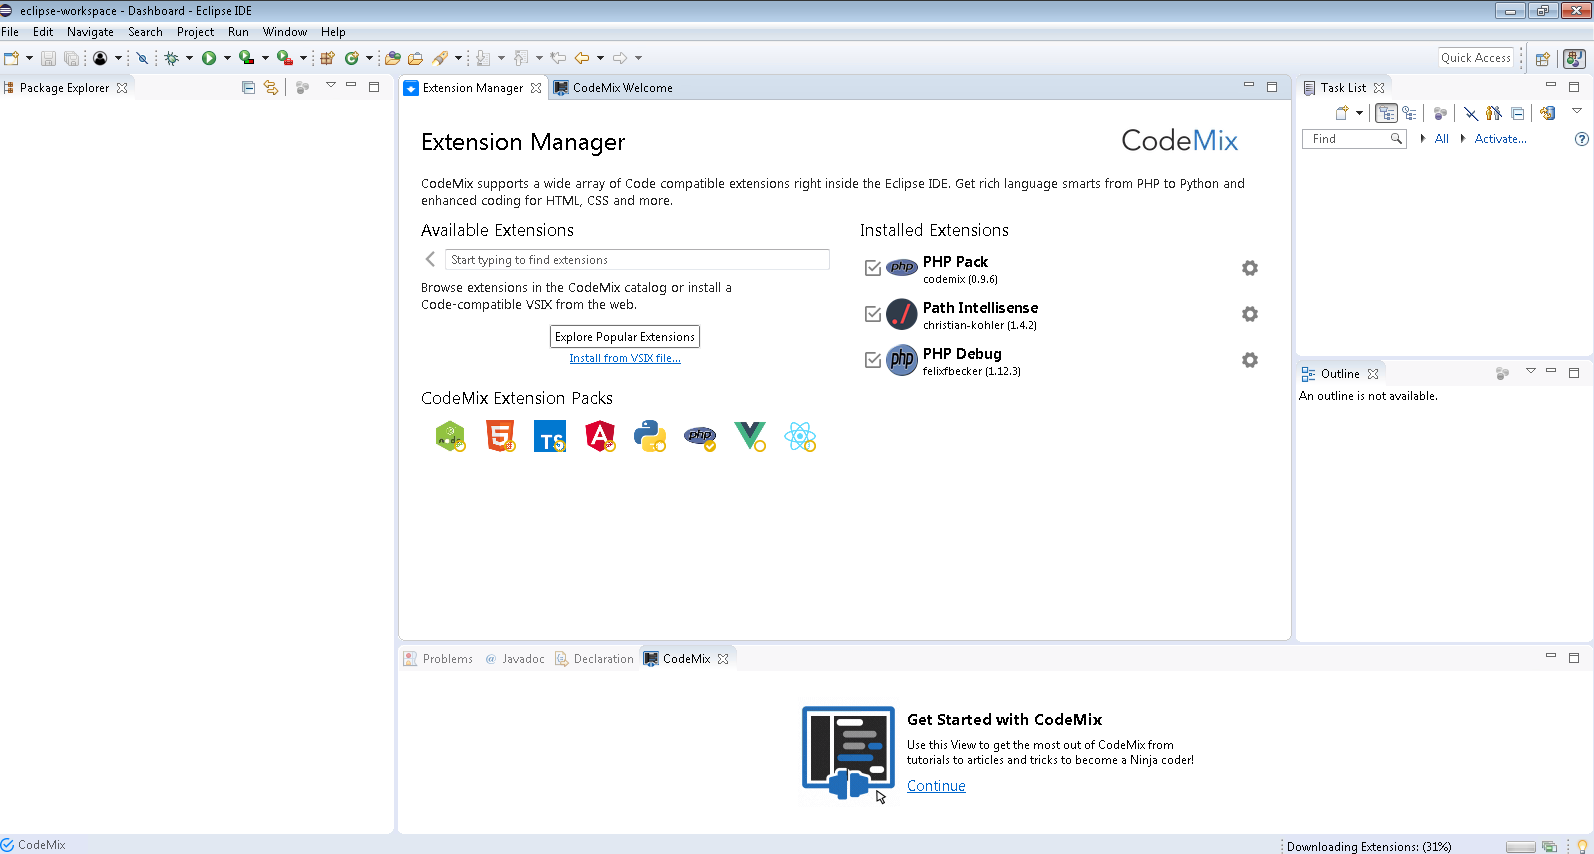
Task: Select the HTML5 extension pack icon
Action: (500, 436)
